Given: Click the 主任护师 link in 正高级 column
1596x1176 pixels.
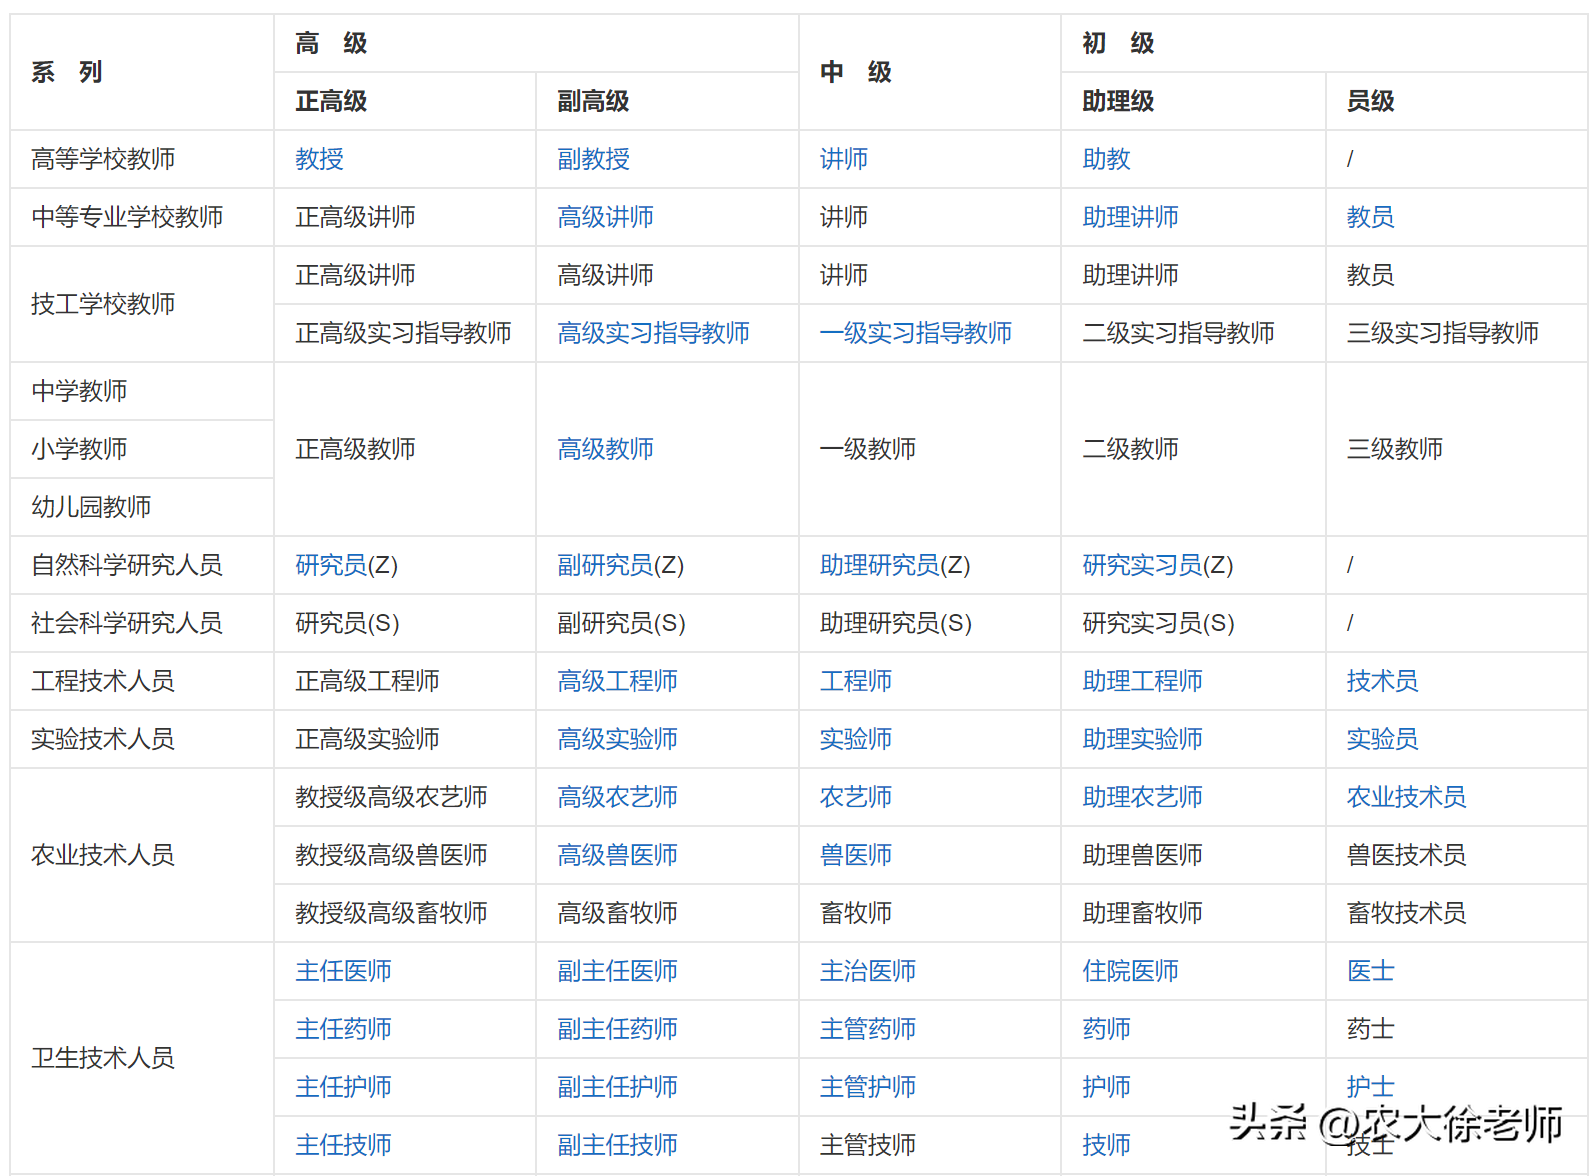Looking at the screenshot, I should coord(343,1087).
